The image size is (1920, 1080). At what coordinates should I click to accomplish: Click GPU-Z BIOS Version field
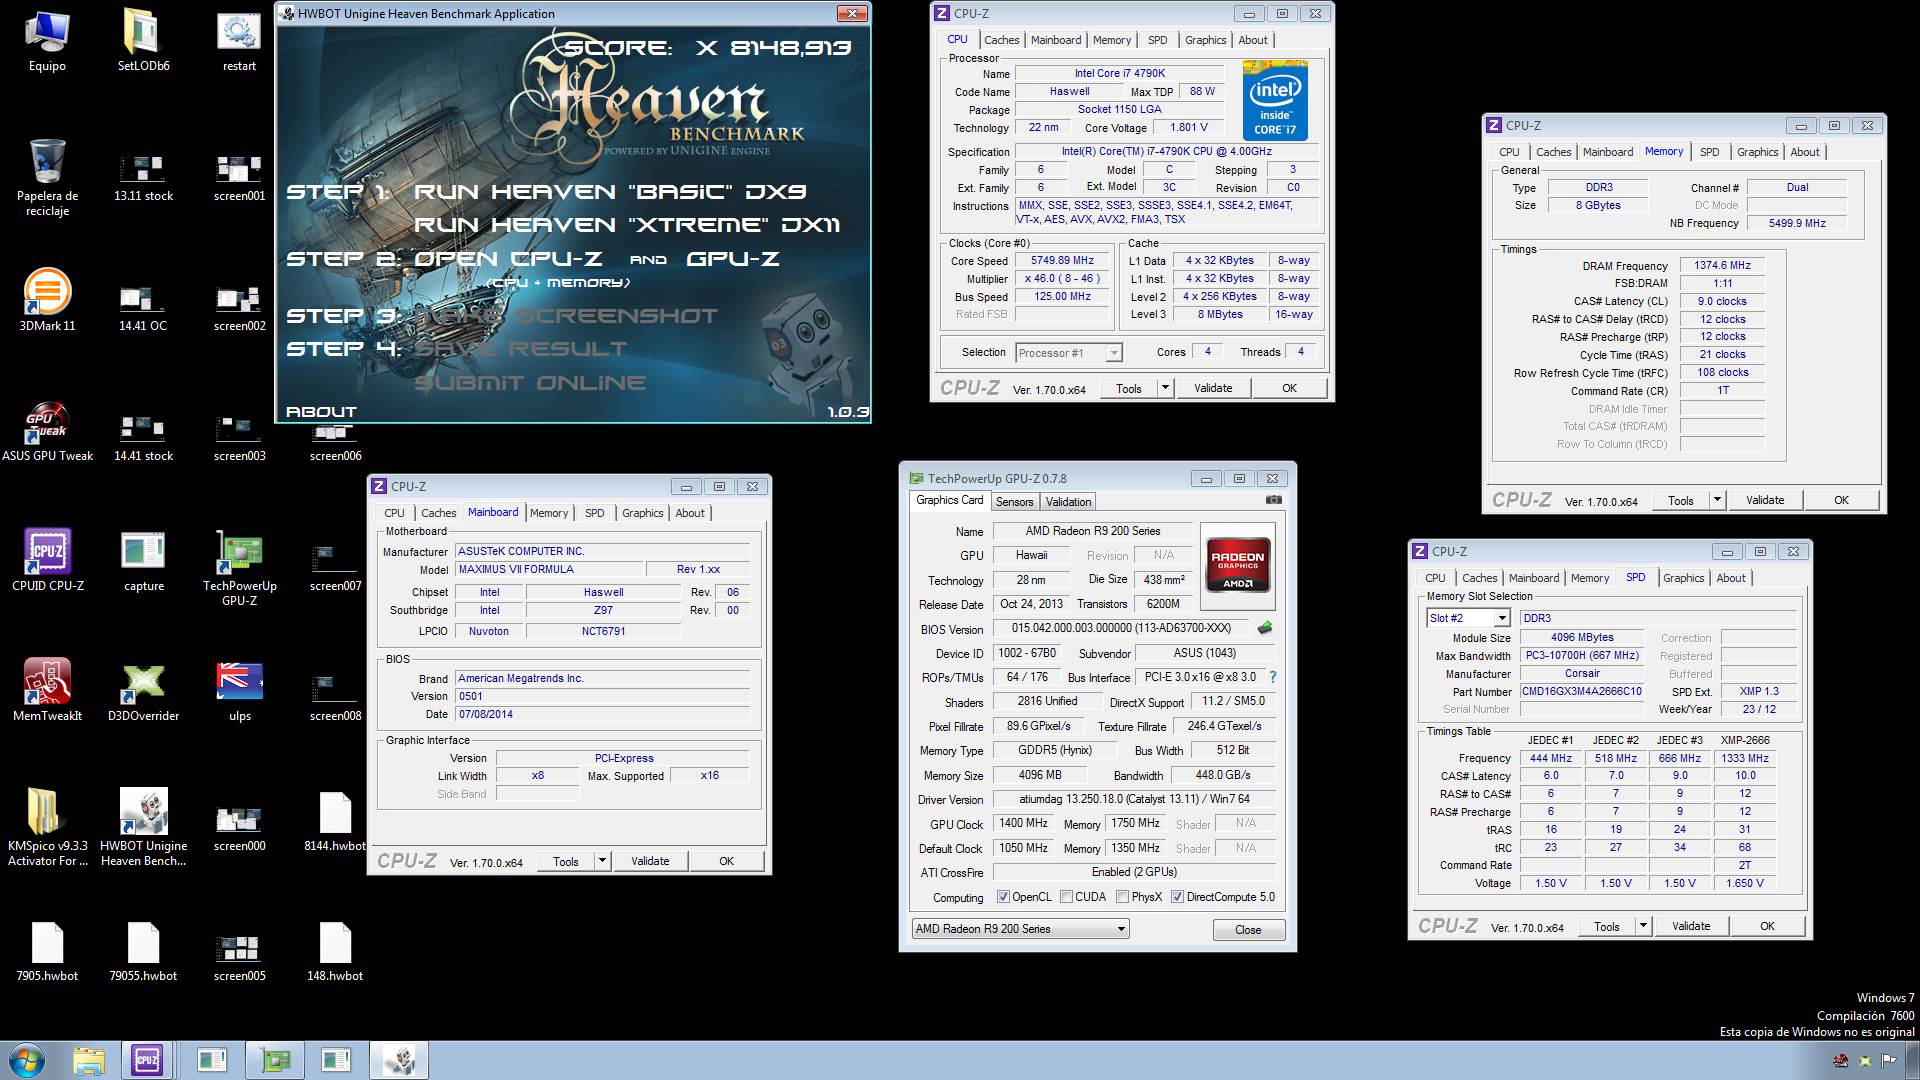(1121, 628)
